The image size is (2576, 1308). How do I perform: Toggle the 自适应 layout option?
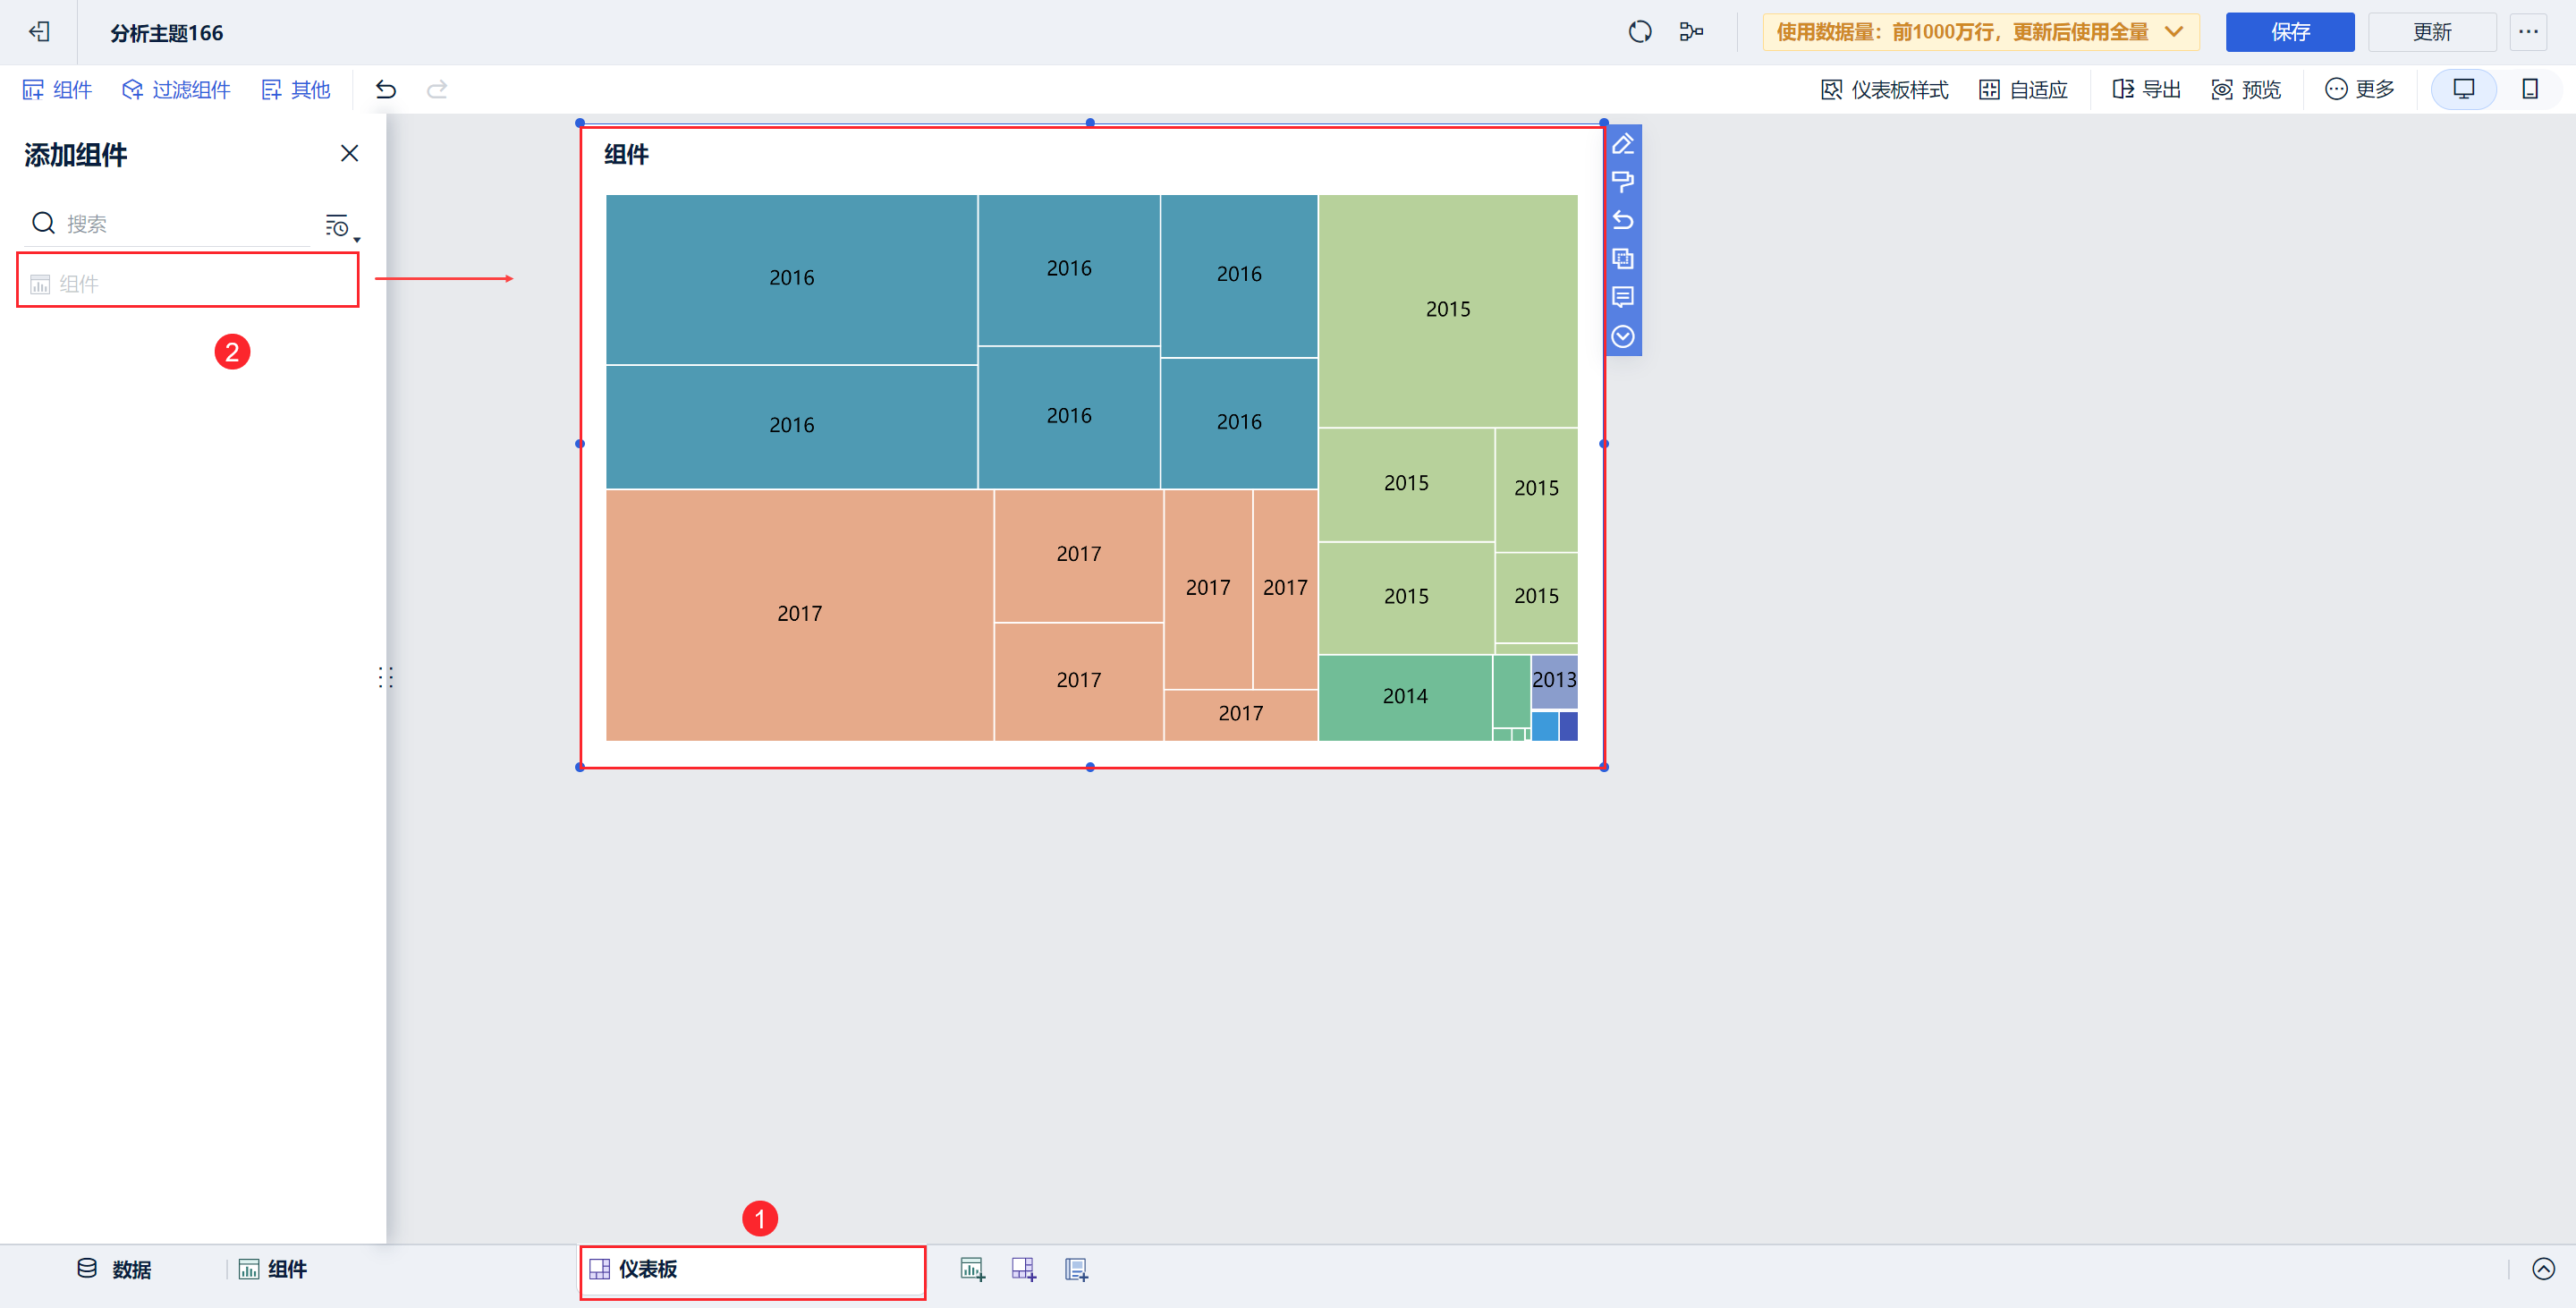[x=2023, y=90]
